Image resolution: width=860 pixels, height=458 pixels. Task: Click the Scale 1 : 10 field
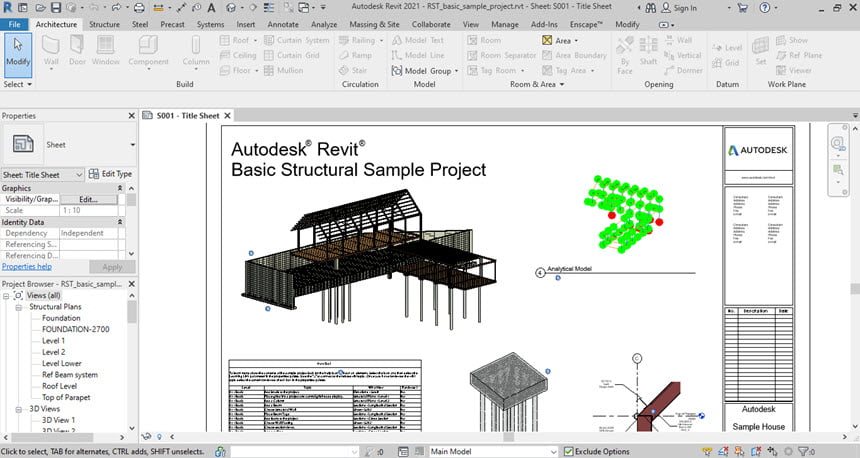[89, 211]
